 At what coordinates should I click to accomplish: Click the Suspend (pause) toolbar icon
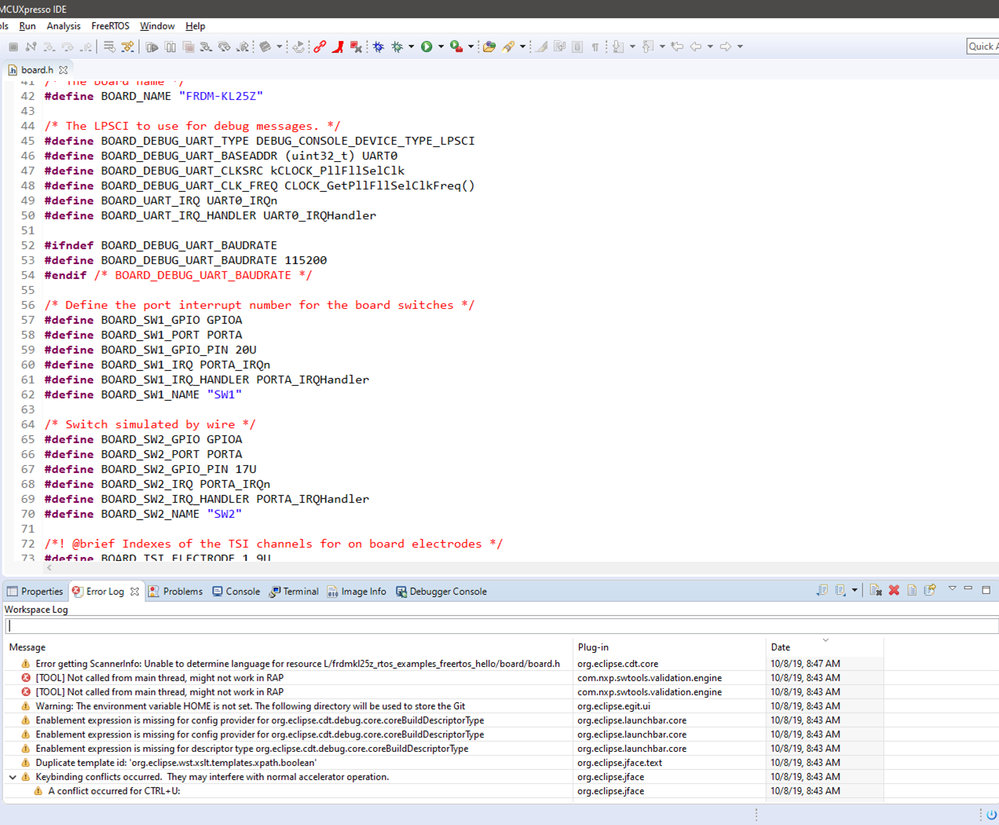(170, 47)
